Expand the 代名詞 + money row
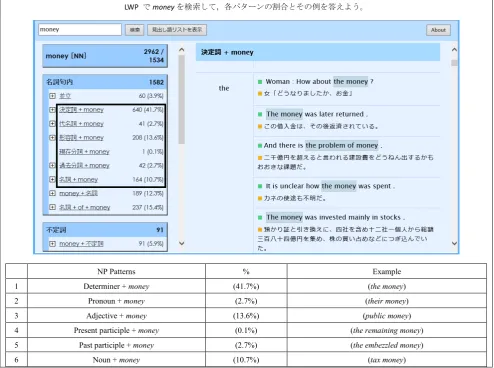Screen dimensions: 494x368 point(52,124)
